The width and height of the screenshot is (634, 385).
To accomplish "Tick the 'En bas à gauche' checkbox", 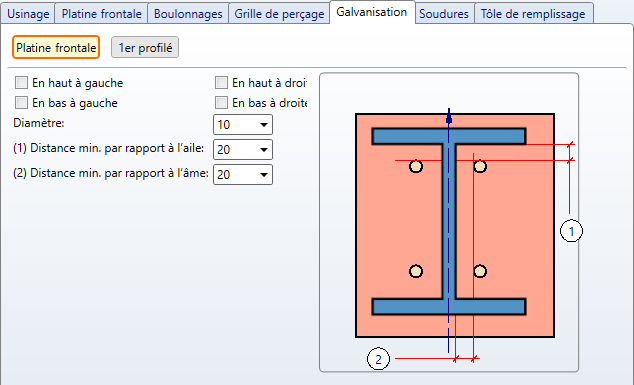I will tap(21, 102).
